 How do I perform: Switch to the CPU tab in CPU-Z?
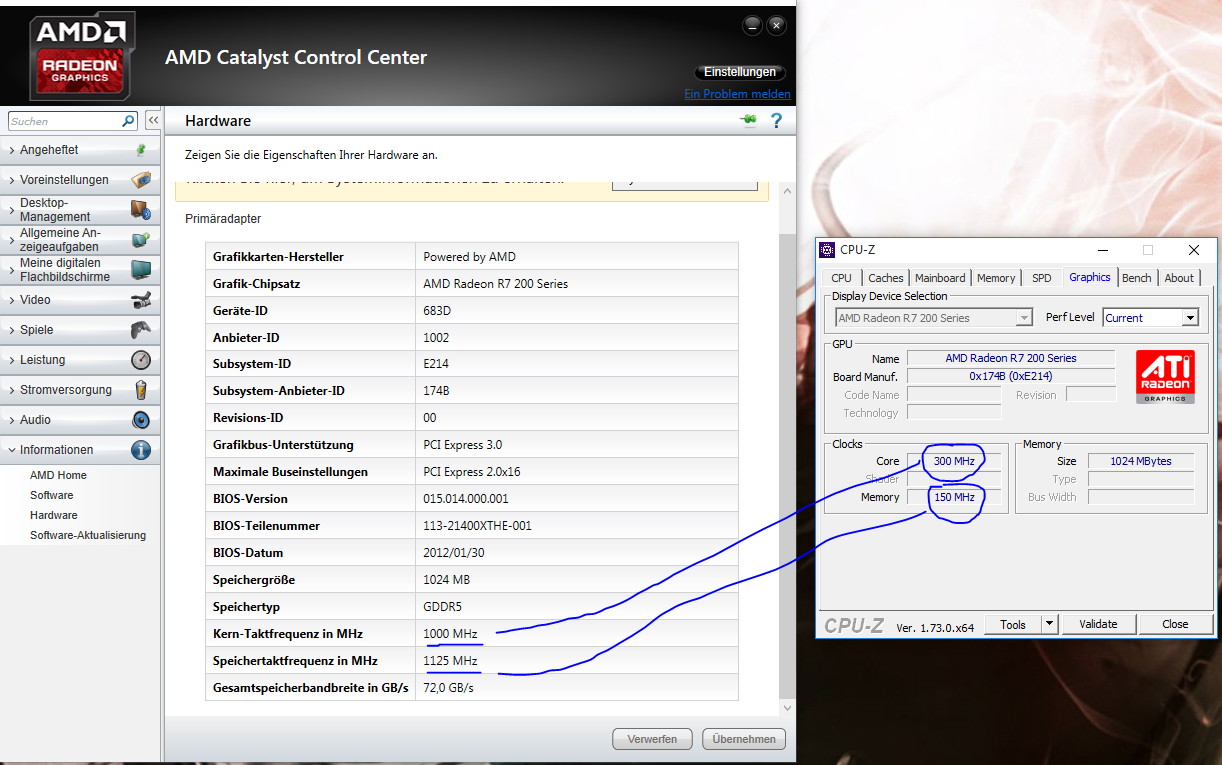(842, 278)
